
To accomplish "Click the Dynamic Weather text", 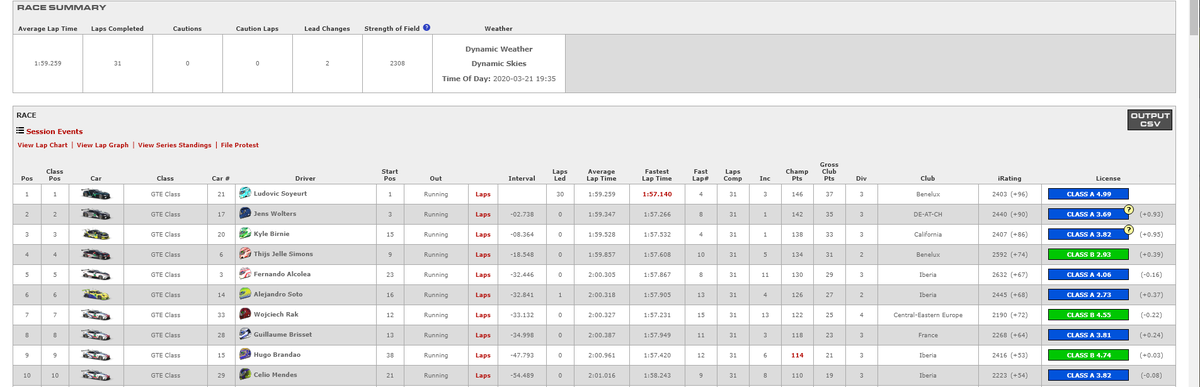I will pos(498,48).
